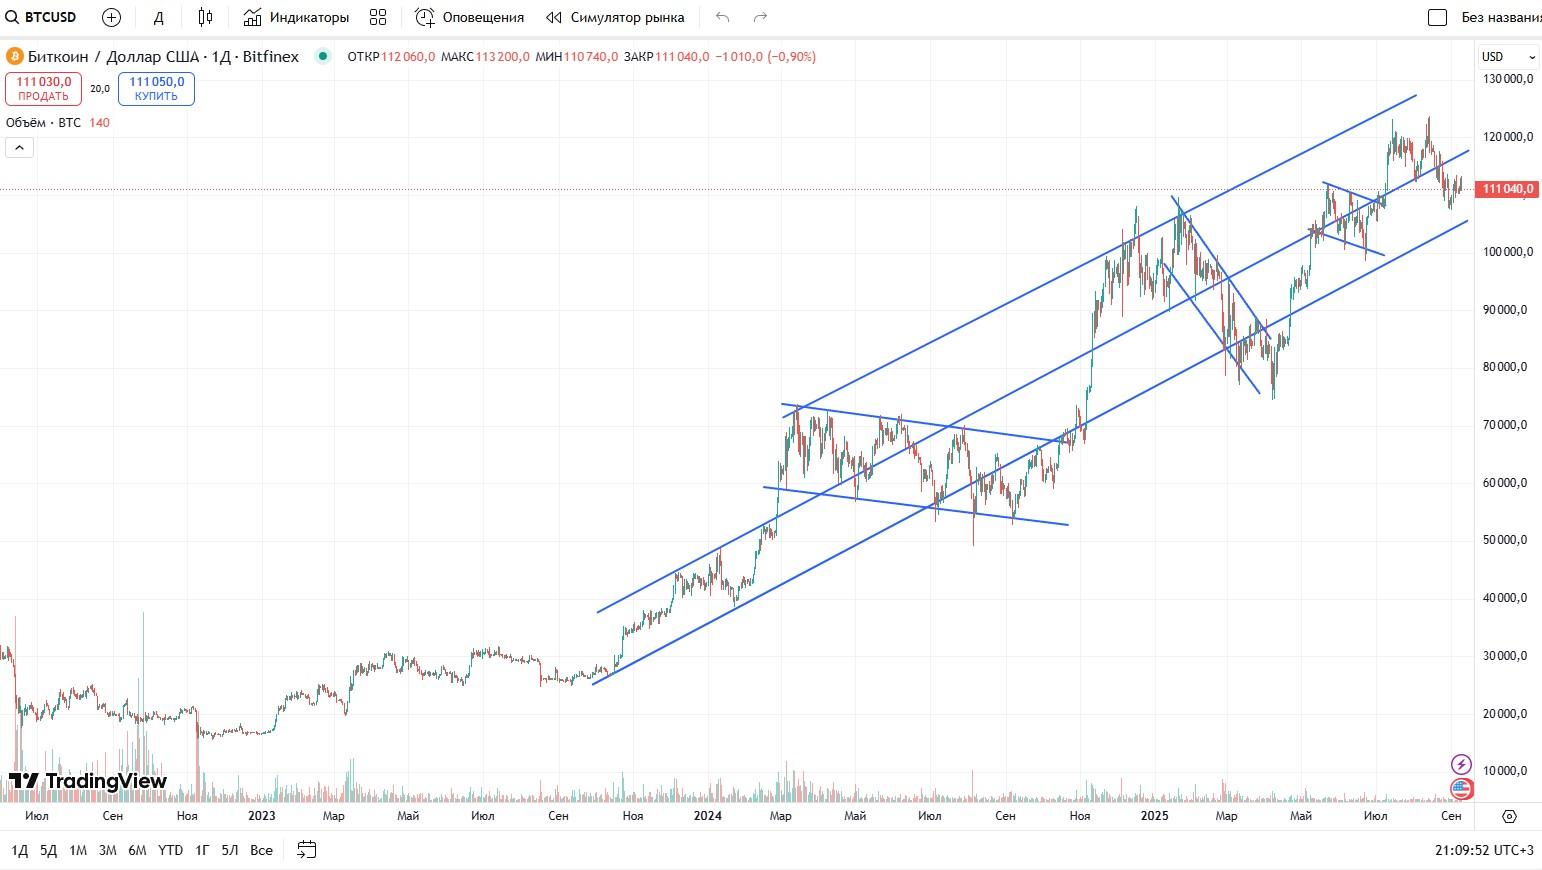Screen dimensions: 1542x870
Task: Open the Д timeframe interval dropdown
Action: tap(158, 17)
